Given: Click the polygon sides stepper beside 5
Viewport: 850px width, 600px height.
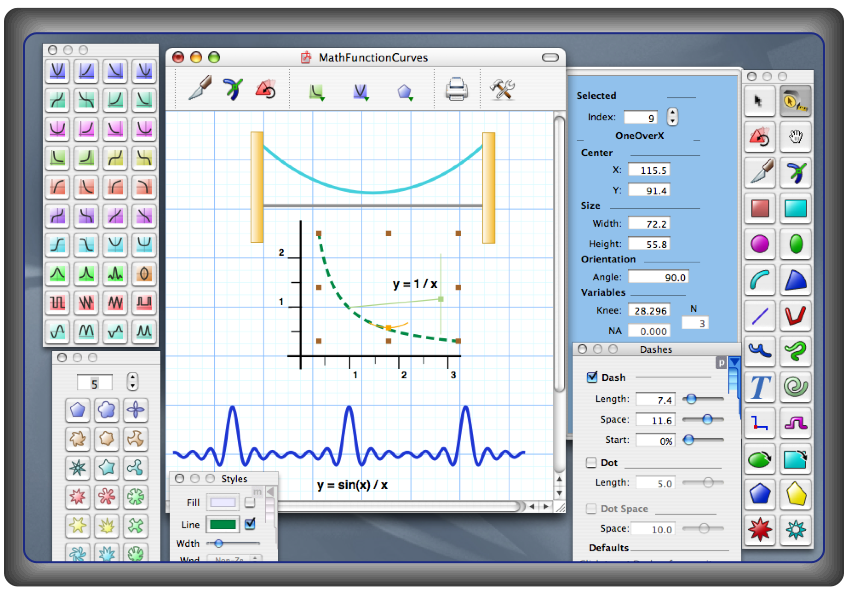Looking at the screenshot, I should point(132,382).
